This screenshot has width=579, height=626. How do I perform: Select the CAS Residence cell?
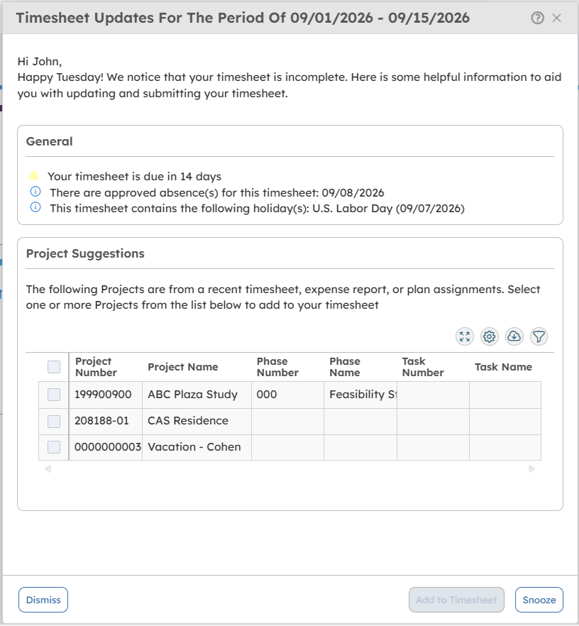(x=197, y=421)
